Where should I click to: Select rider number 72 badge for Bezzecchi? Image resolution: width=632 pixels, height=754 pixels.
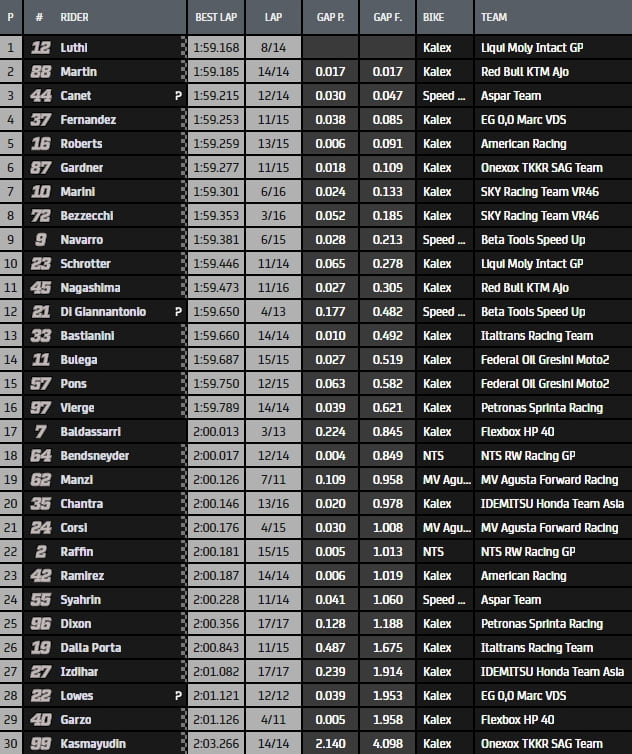[x=41, y=216]
